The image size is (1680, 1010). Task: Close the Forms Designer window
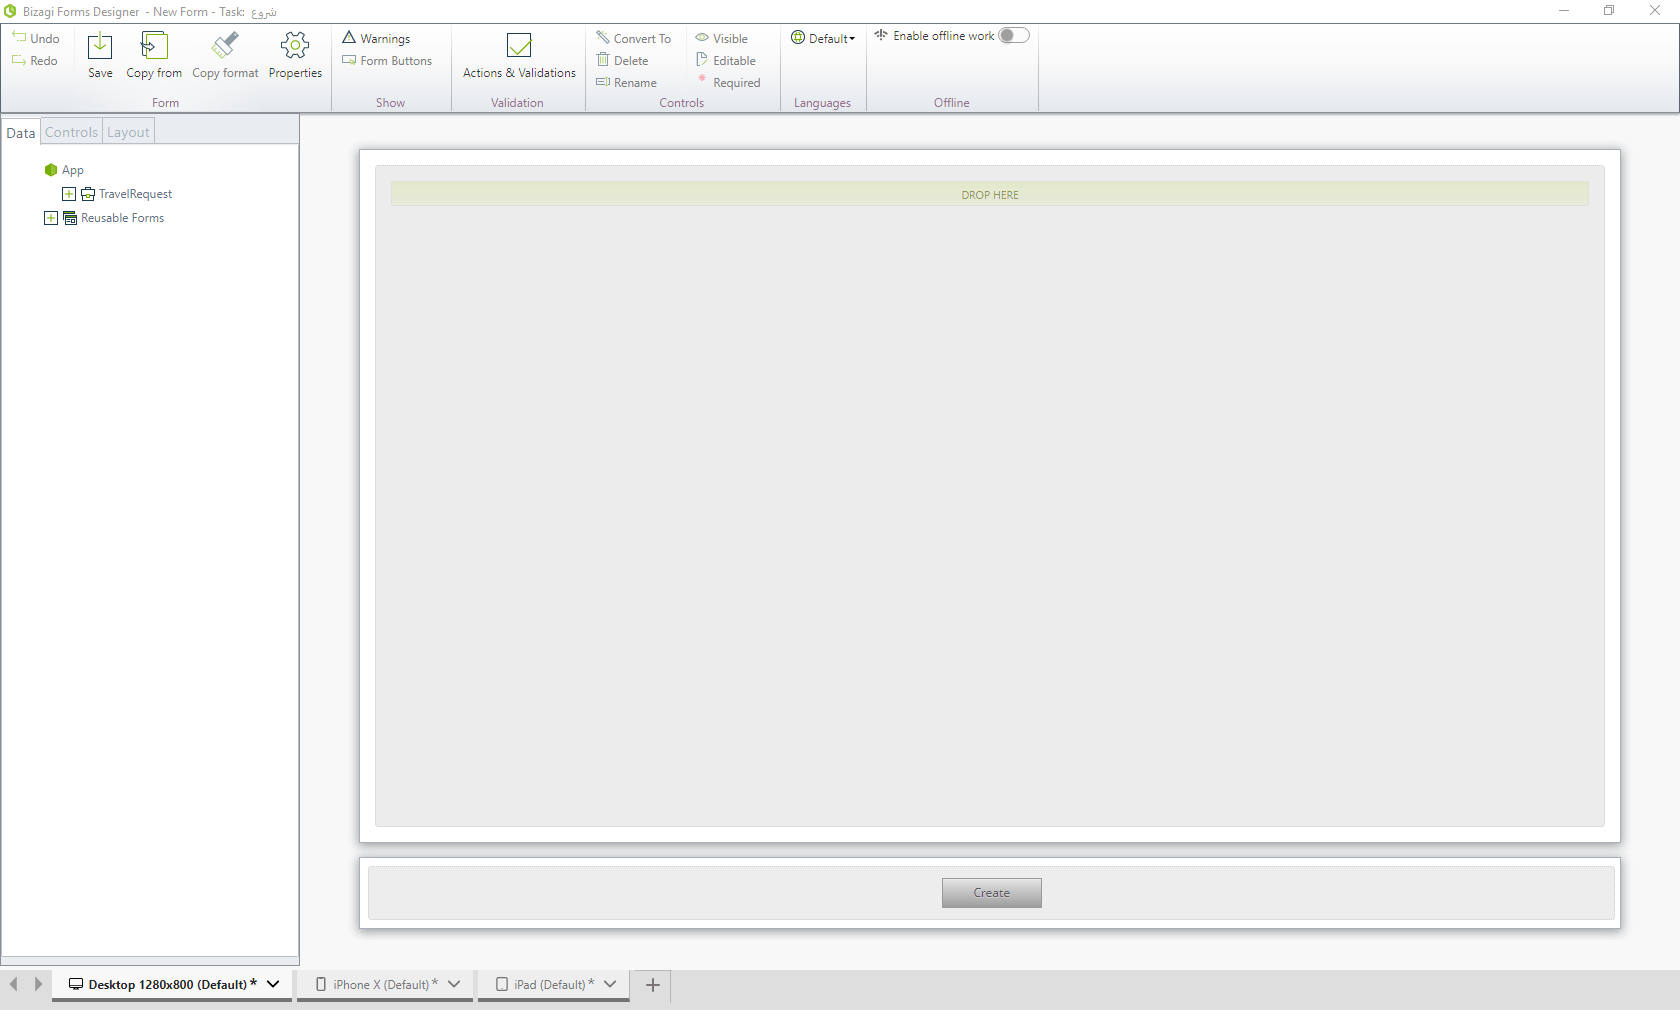(1655, 11)
